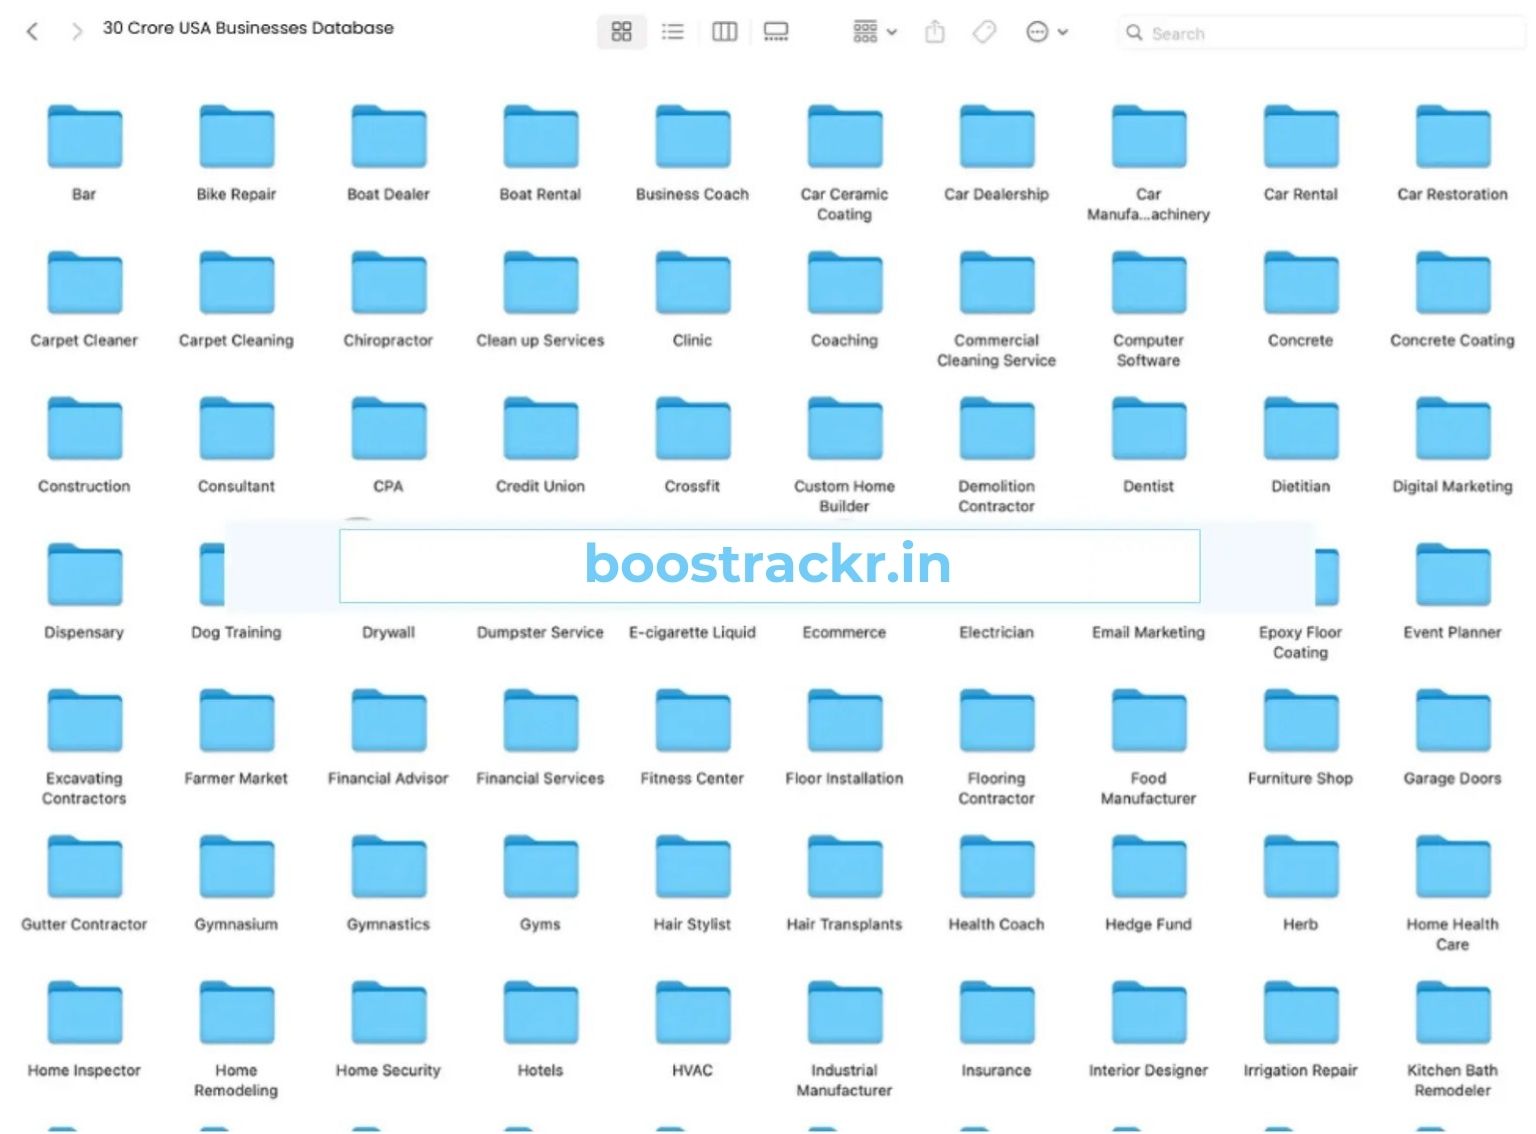1536x1134 pixels.
Task: Switch to gallery view
Action: click(x=776, y=32)
